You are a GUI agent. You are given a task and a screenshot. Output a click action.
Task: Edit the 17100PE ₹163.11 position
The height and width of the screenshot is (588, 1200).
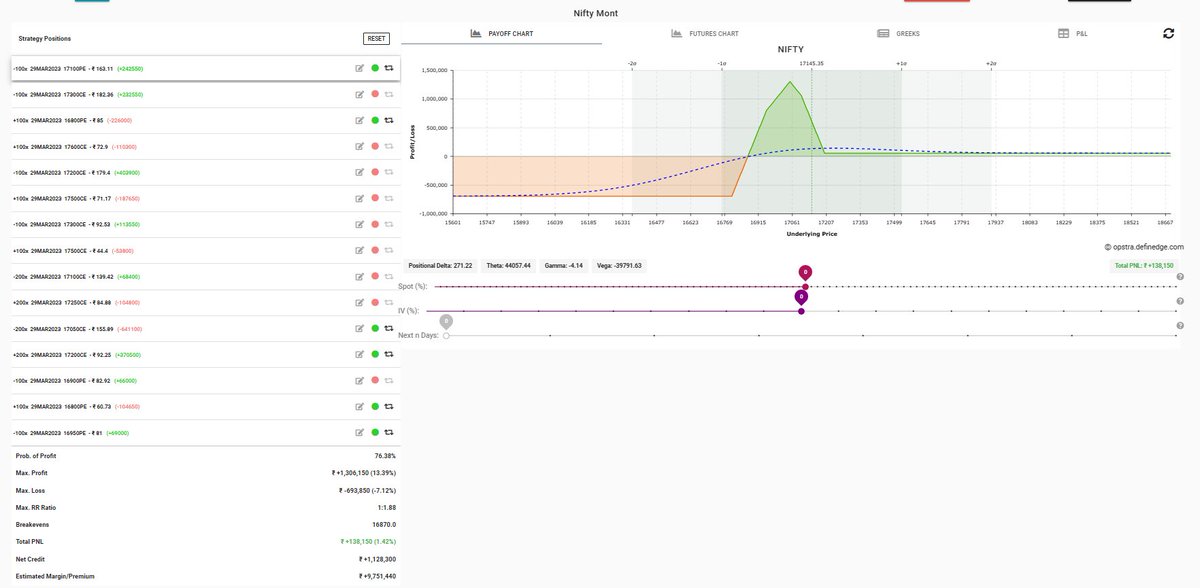click(359, 68)
